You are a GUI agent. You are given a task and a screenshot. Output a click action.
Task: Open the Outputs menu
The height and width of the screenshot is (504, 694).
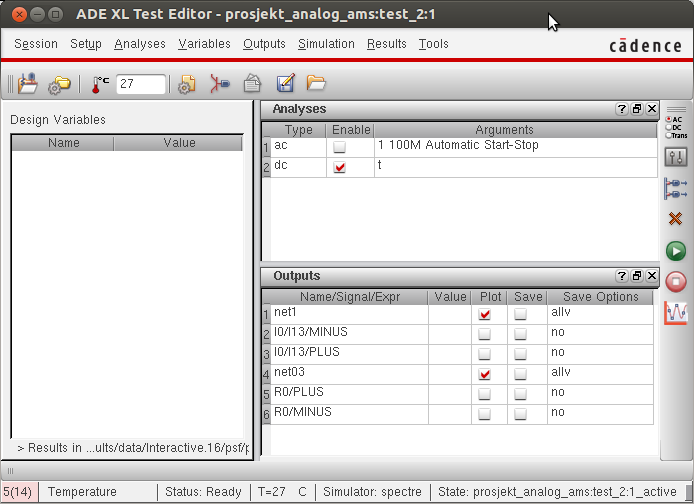pyautogui.click(x=264, y=44)
